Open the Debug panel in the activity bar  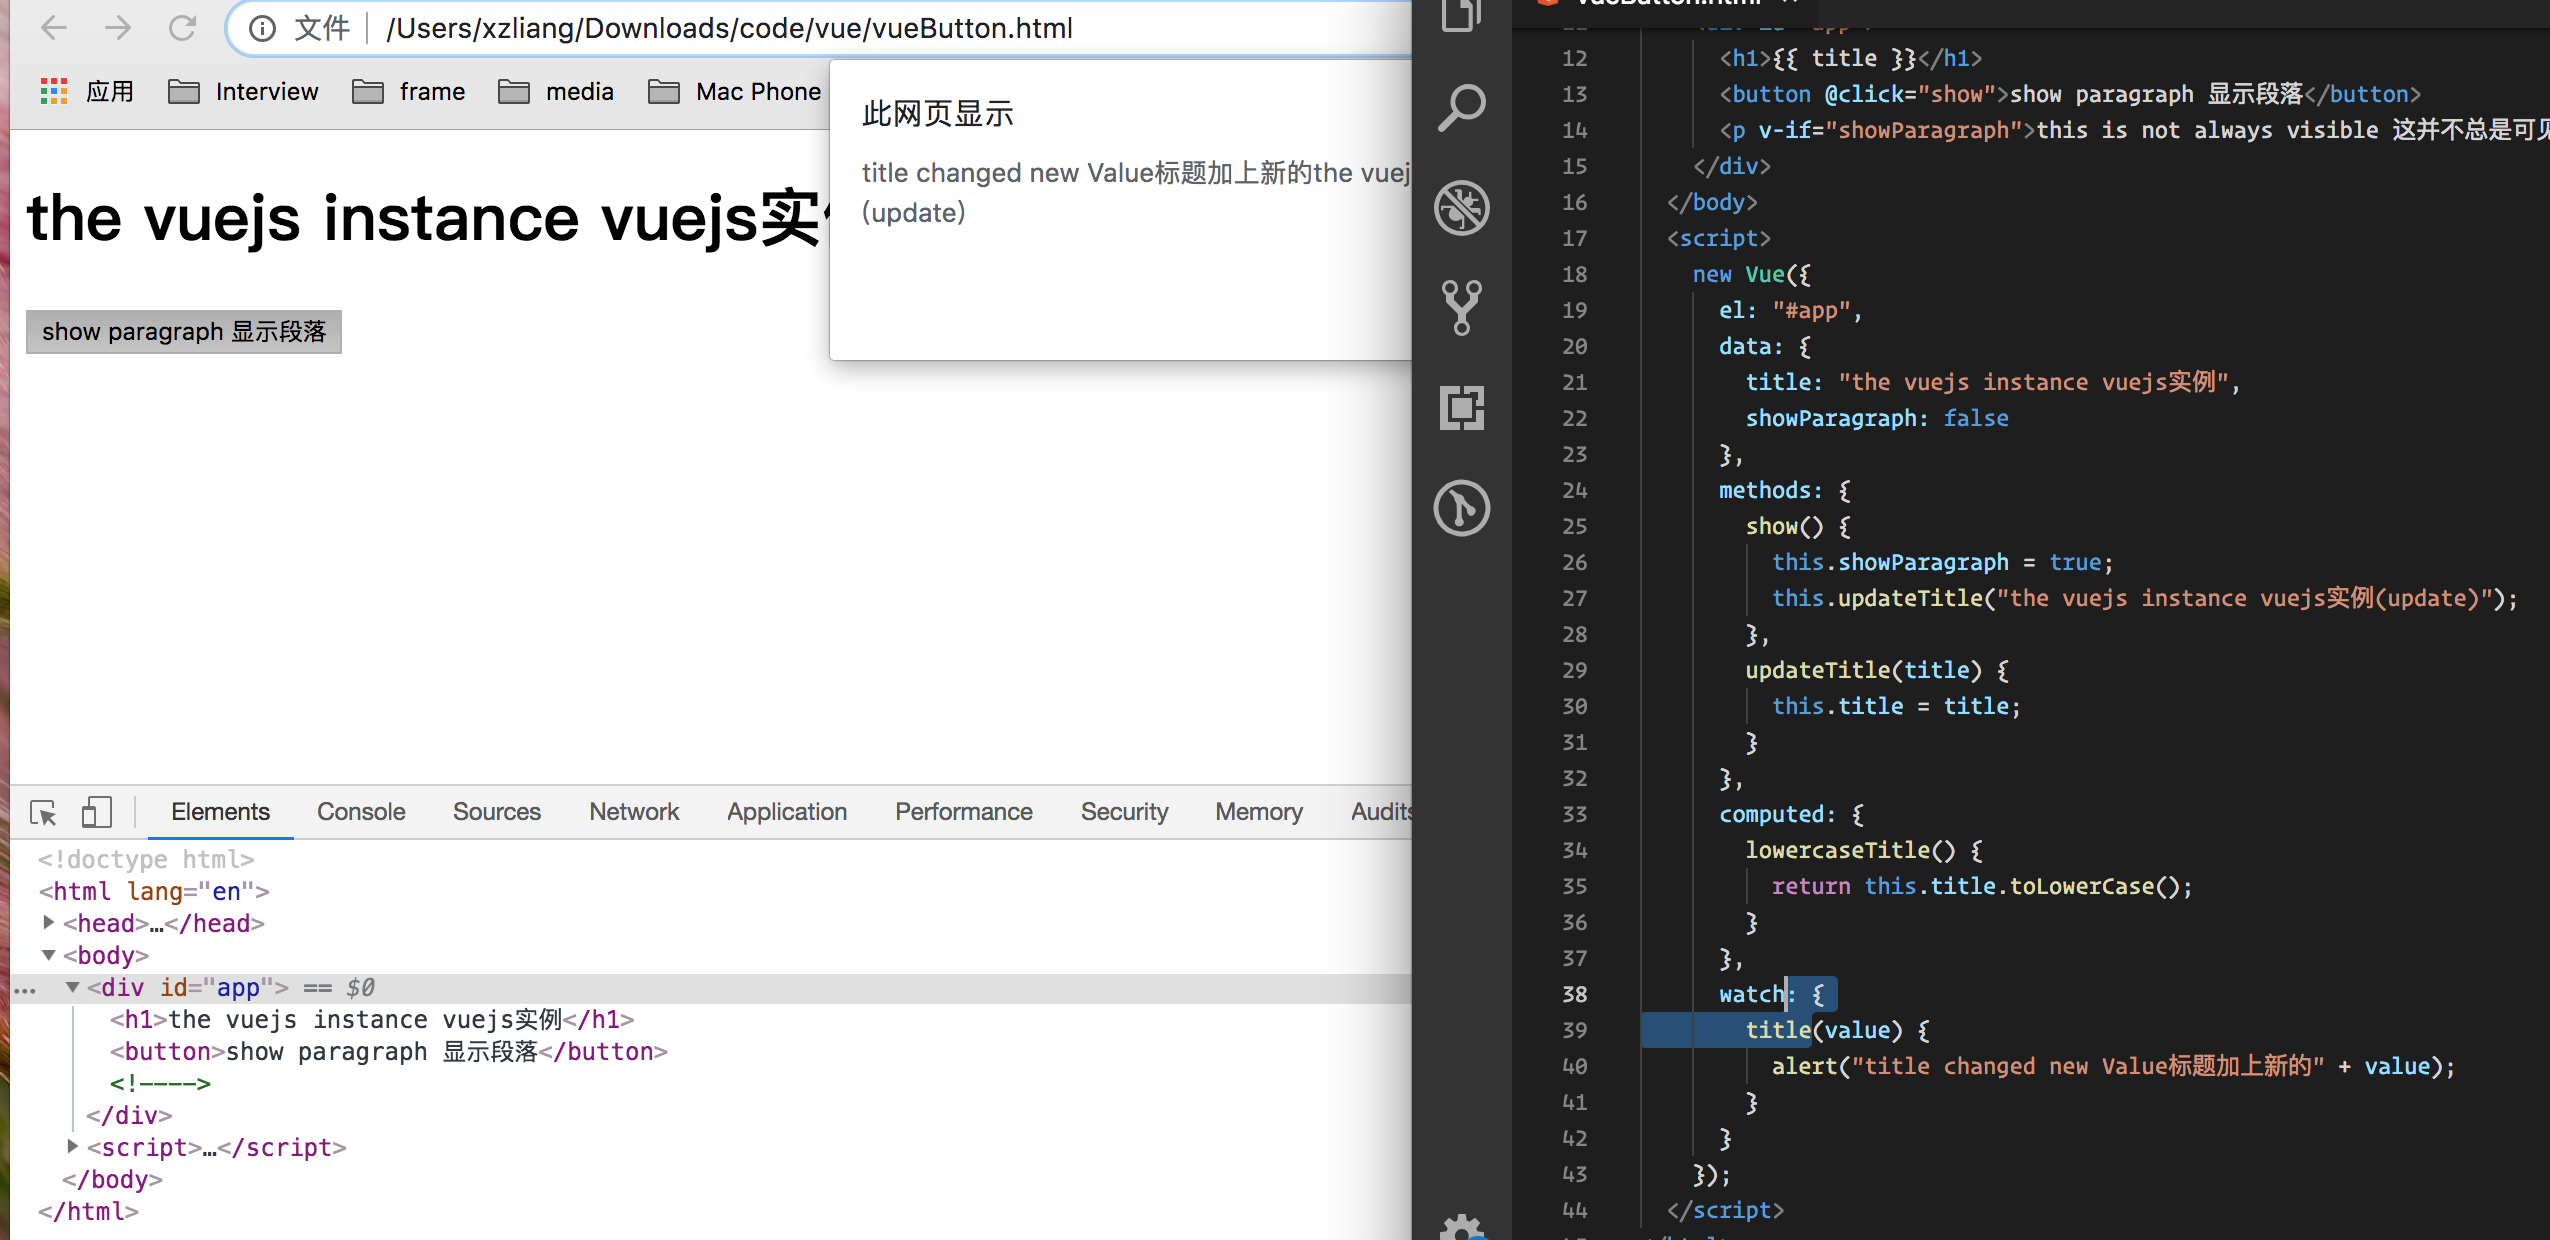pyautogui.click(x=1461, y=208)
